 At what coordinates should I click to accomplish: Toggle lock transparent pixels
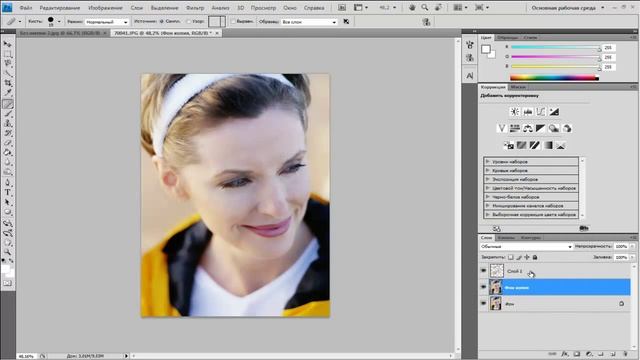[x=511, y=257]
